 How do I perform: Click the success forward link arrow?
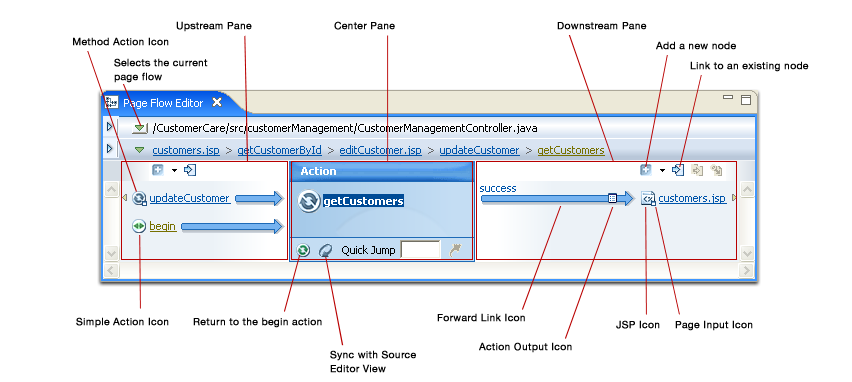557,199
